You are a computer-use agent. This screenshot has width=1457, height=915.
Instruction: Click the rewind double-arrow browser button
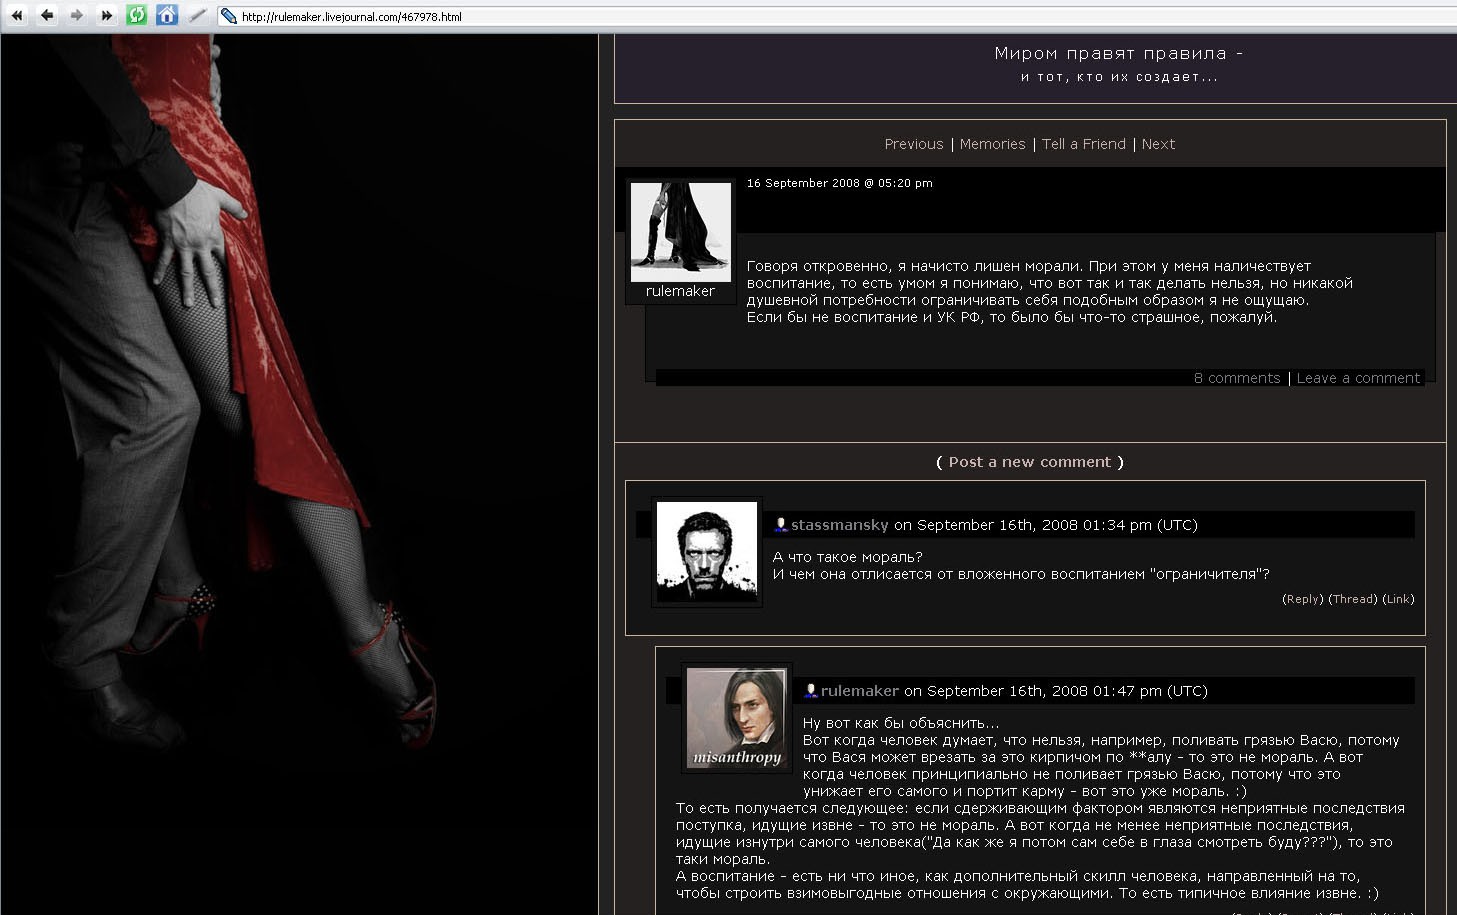tap(17, 15)
